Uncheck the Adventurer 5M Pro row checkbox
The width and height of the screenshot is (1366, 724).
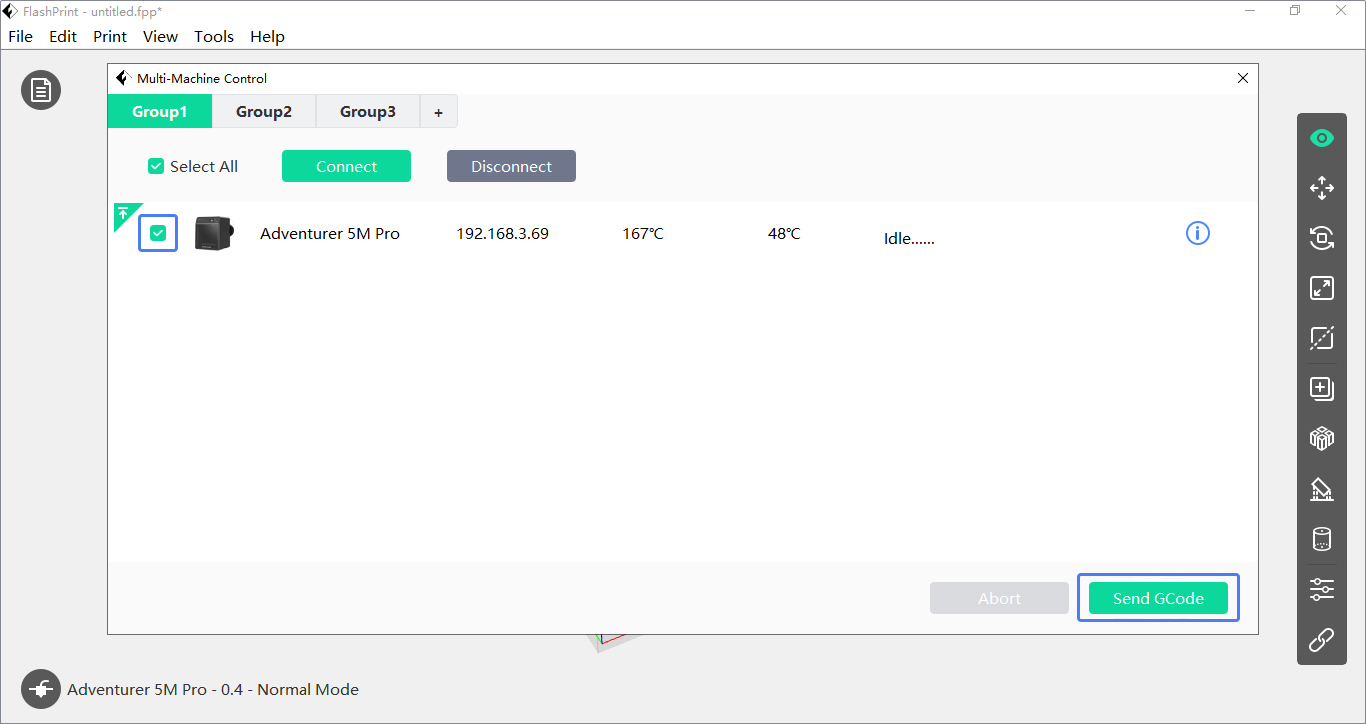[x=158, y=233]
